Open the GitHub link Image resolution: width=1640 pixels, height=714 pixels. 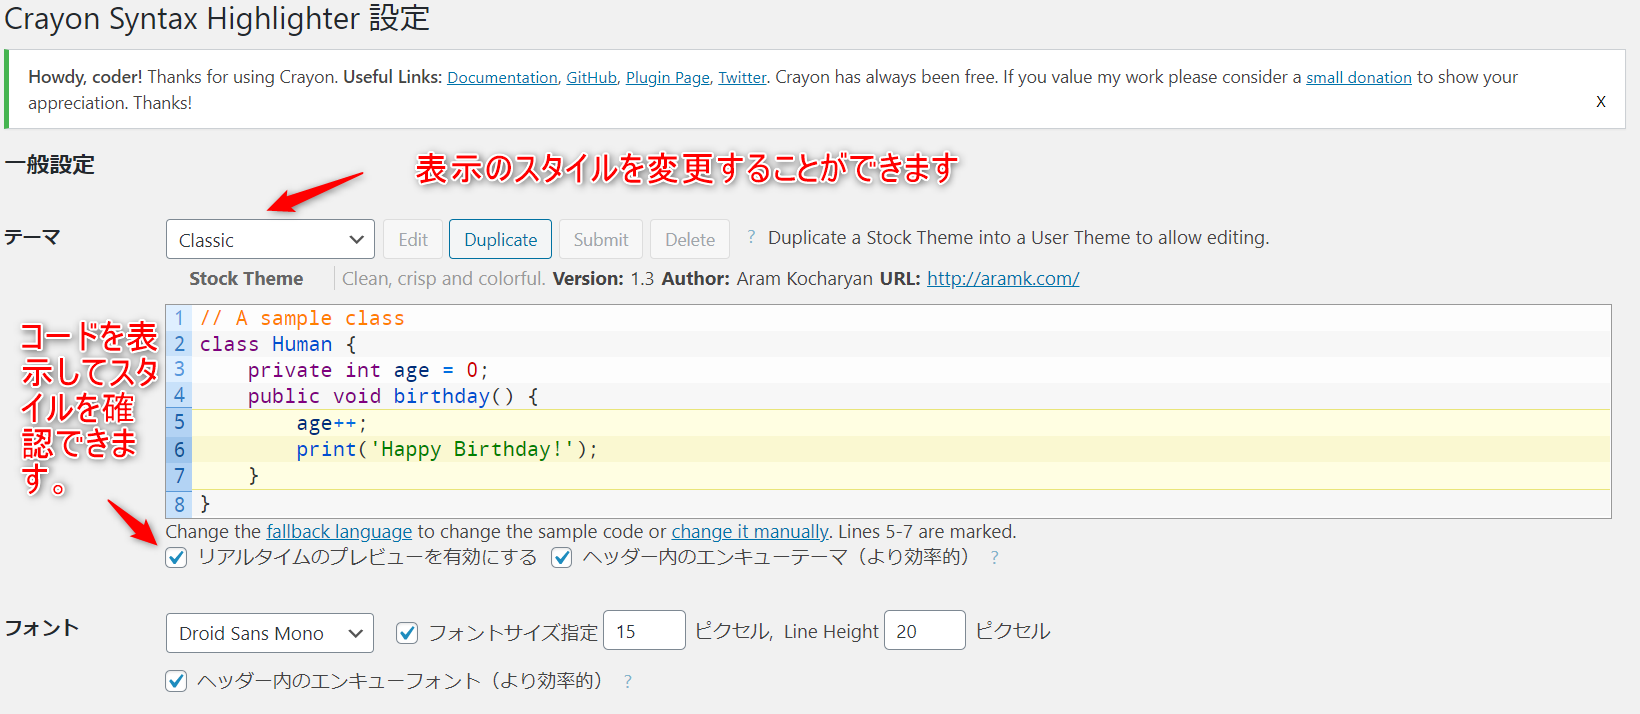[591, 78]
